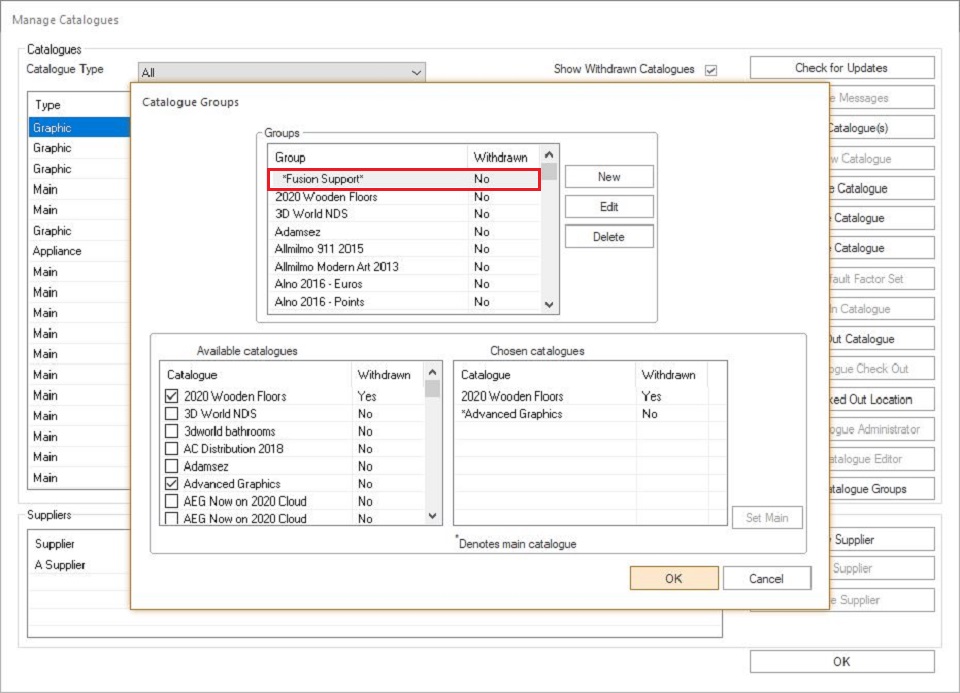Select 3D World NDS group row
960x693 pixels.
pos(404,214)
